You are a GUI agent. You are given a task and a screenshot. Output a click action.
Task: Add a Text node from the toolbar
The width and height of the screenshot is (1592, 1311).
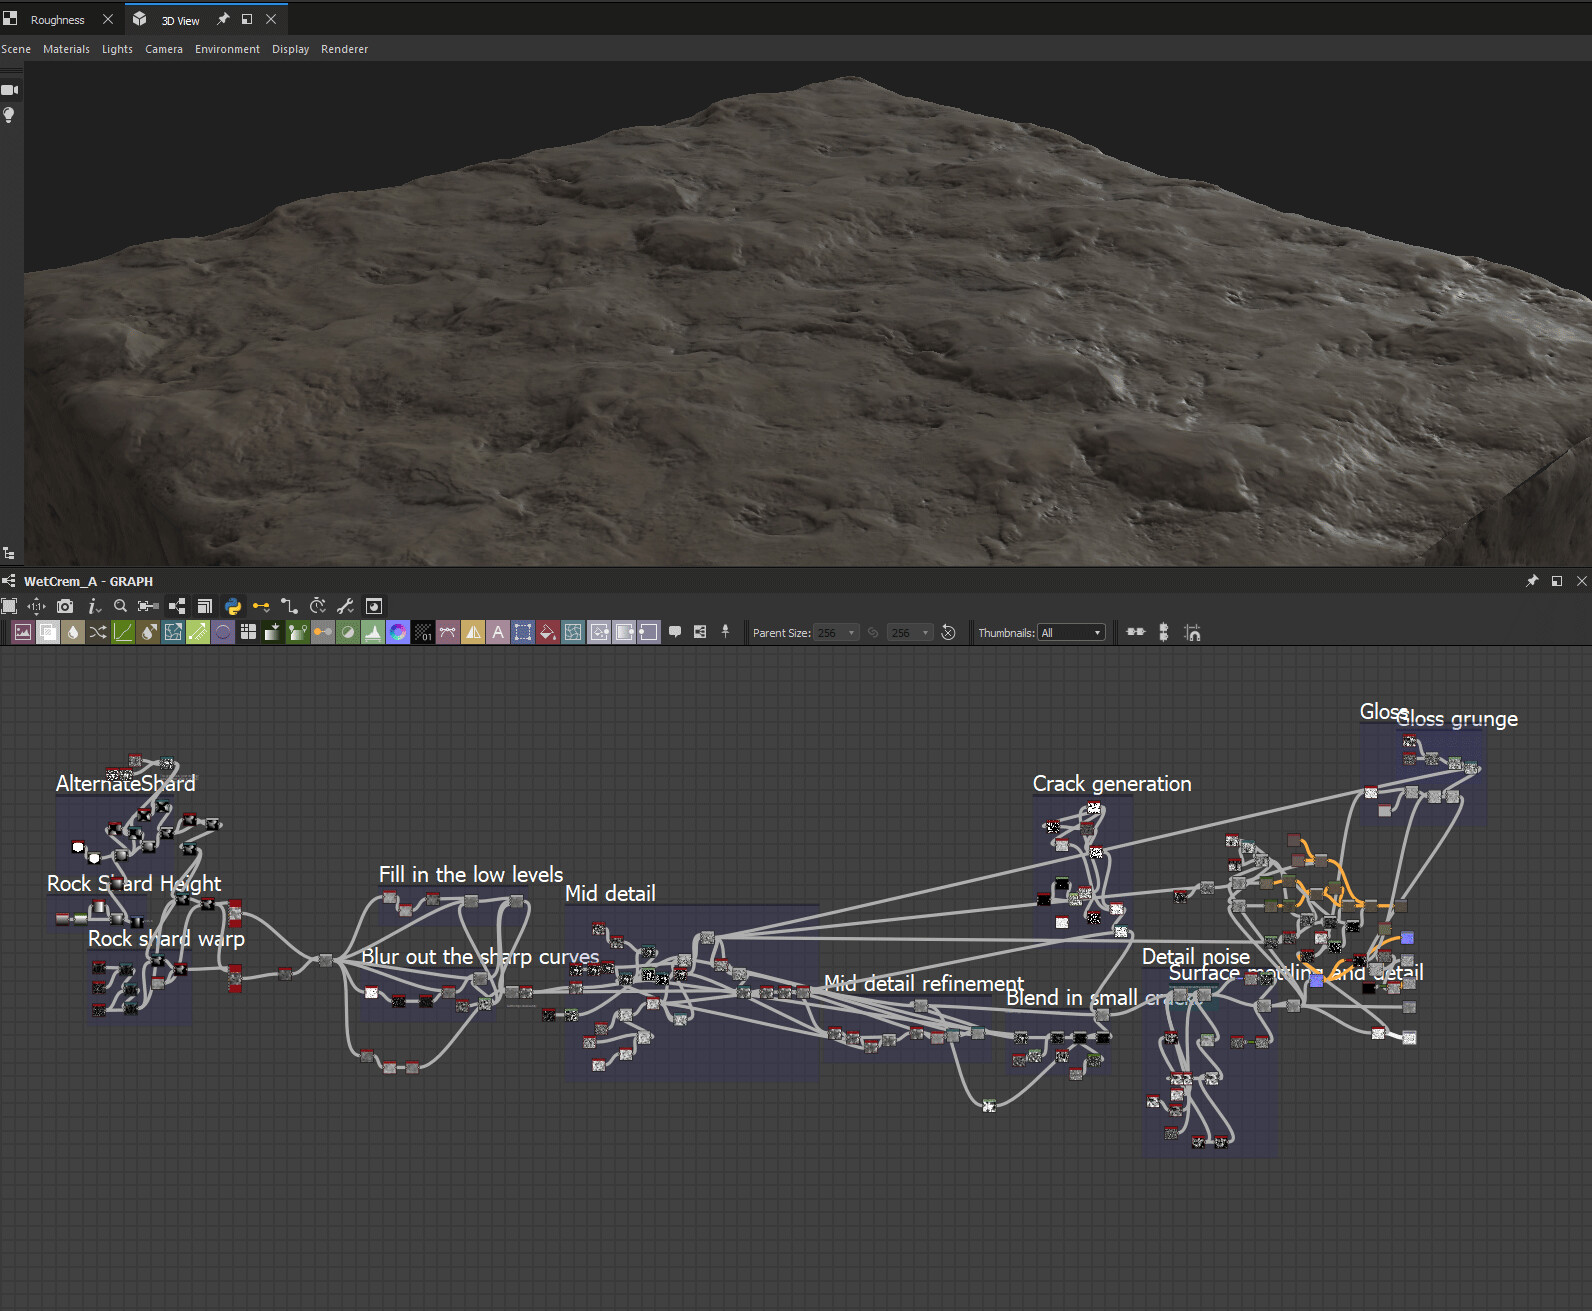[498, 632]
